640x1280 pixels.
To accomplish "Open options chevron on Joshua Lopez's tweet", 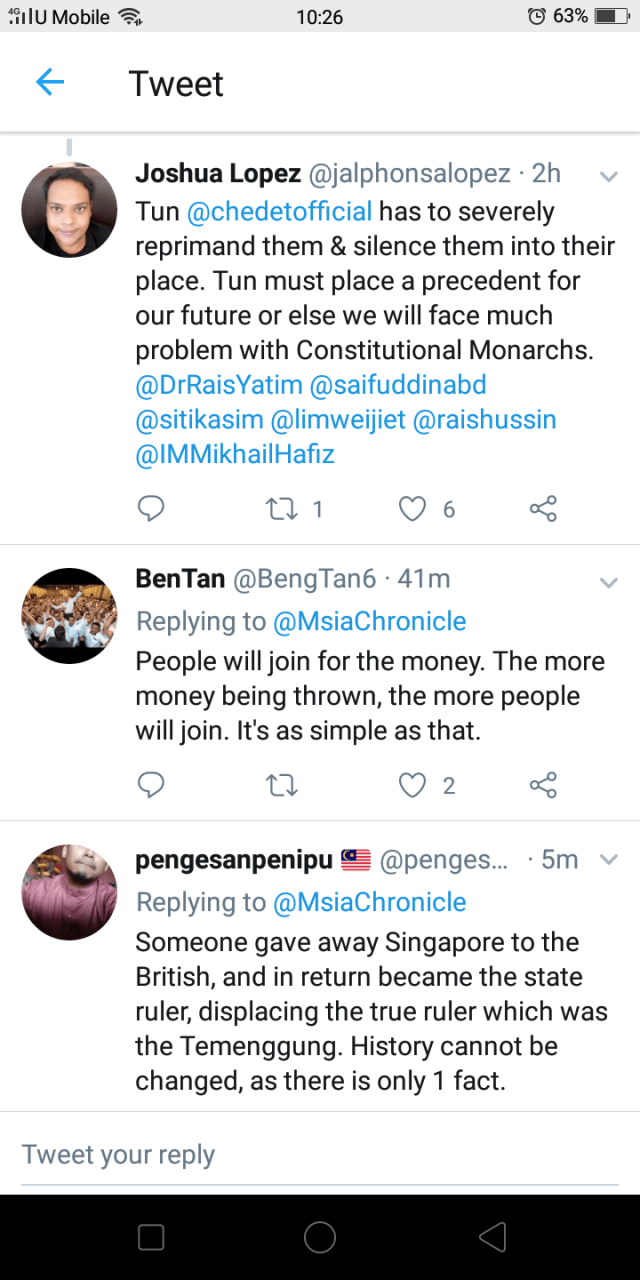I will (608, 177).
